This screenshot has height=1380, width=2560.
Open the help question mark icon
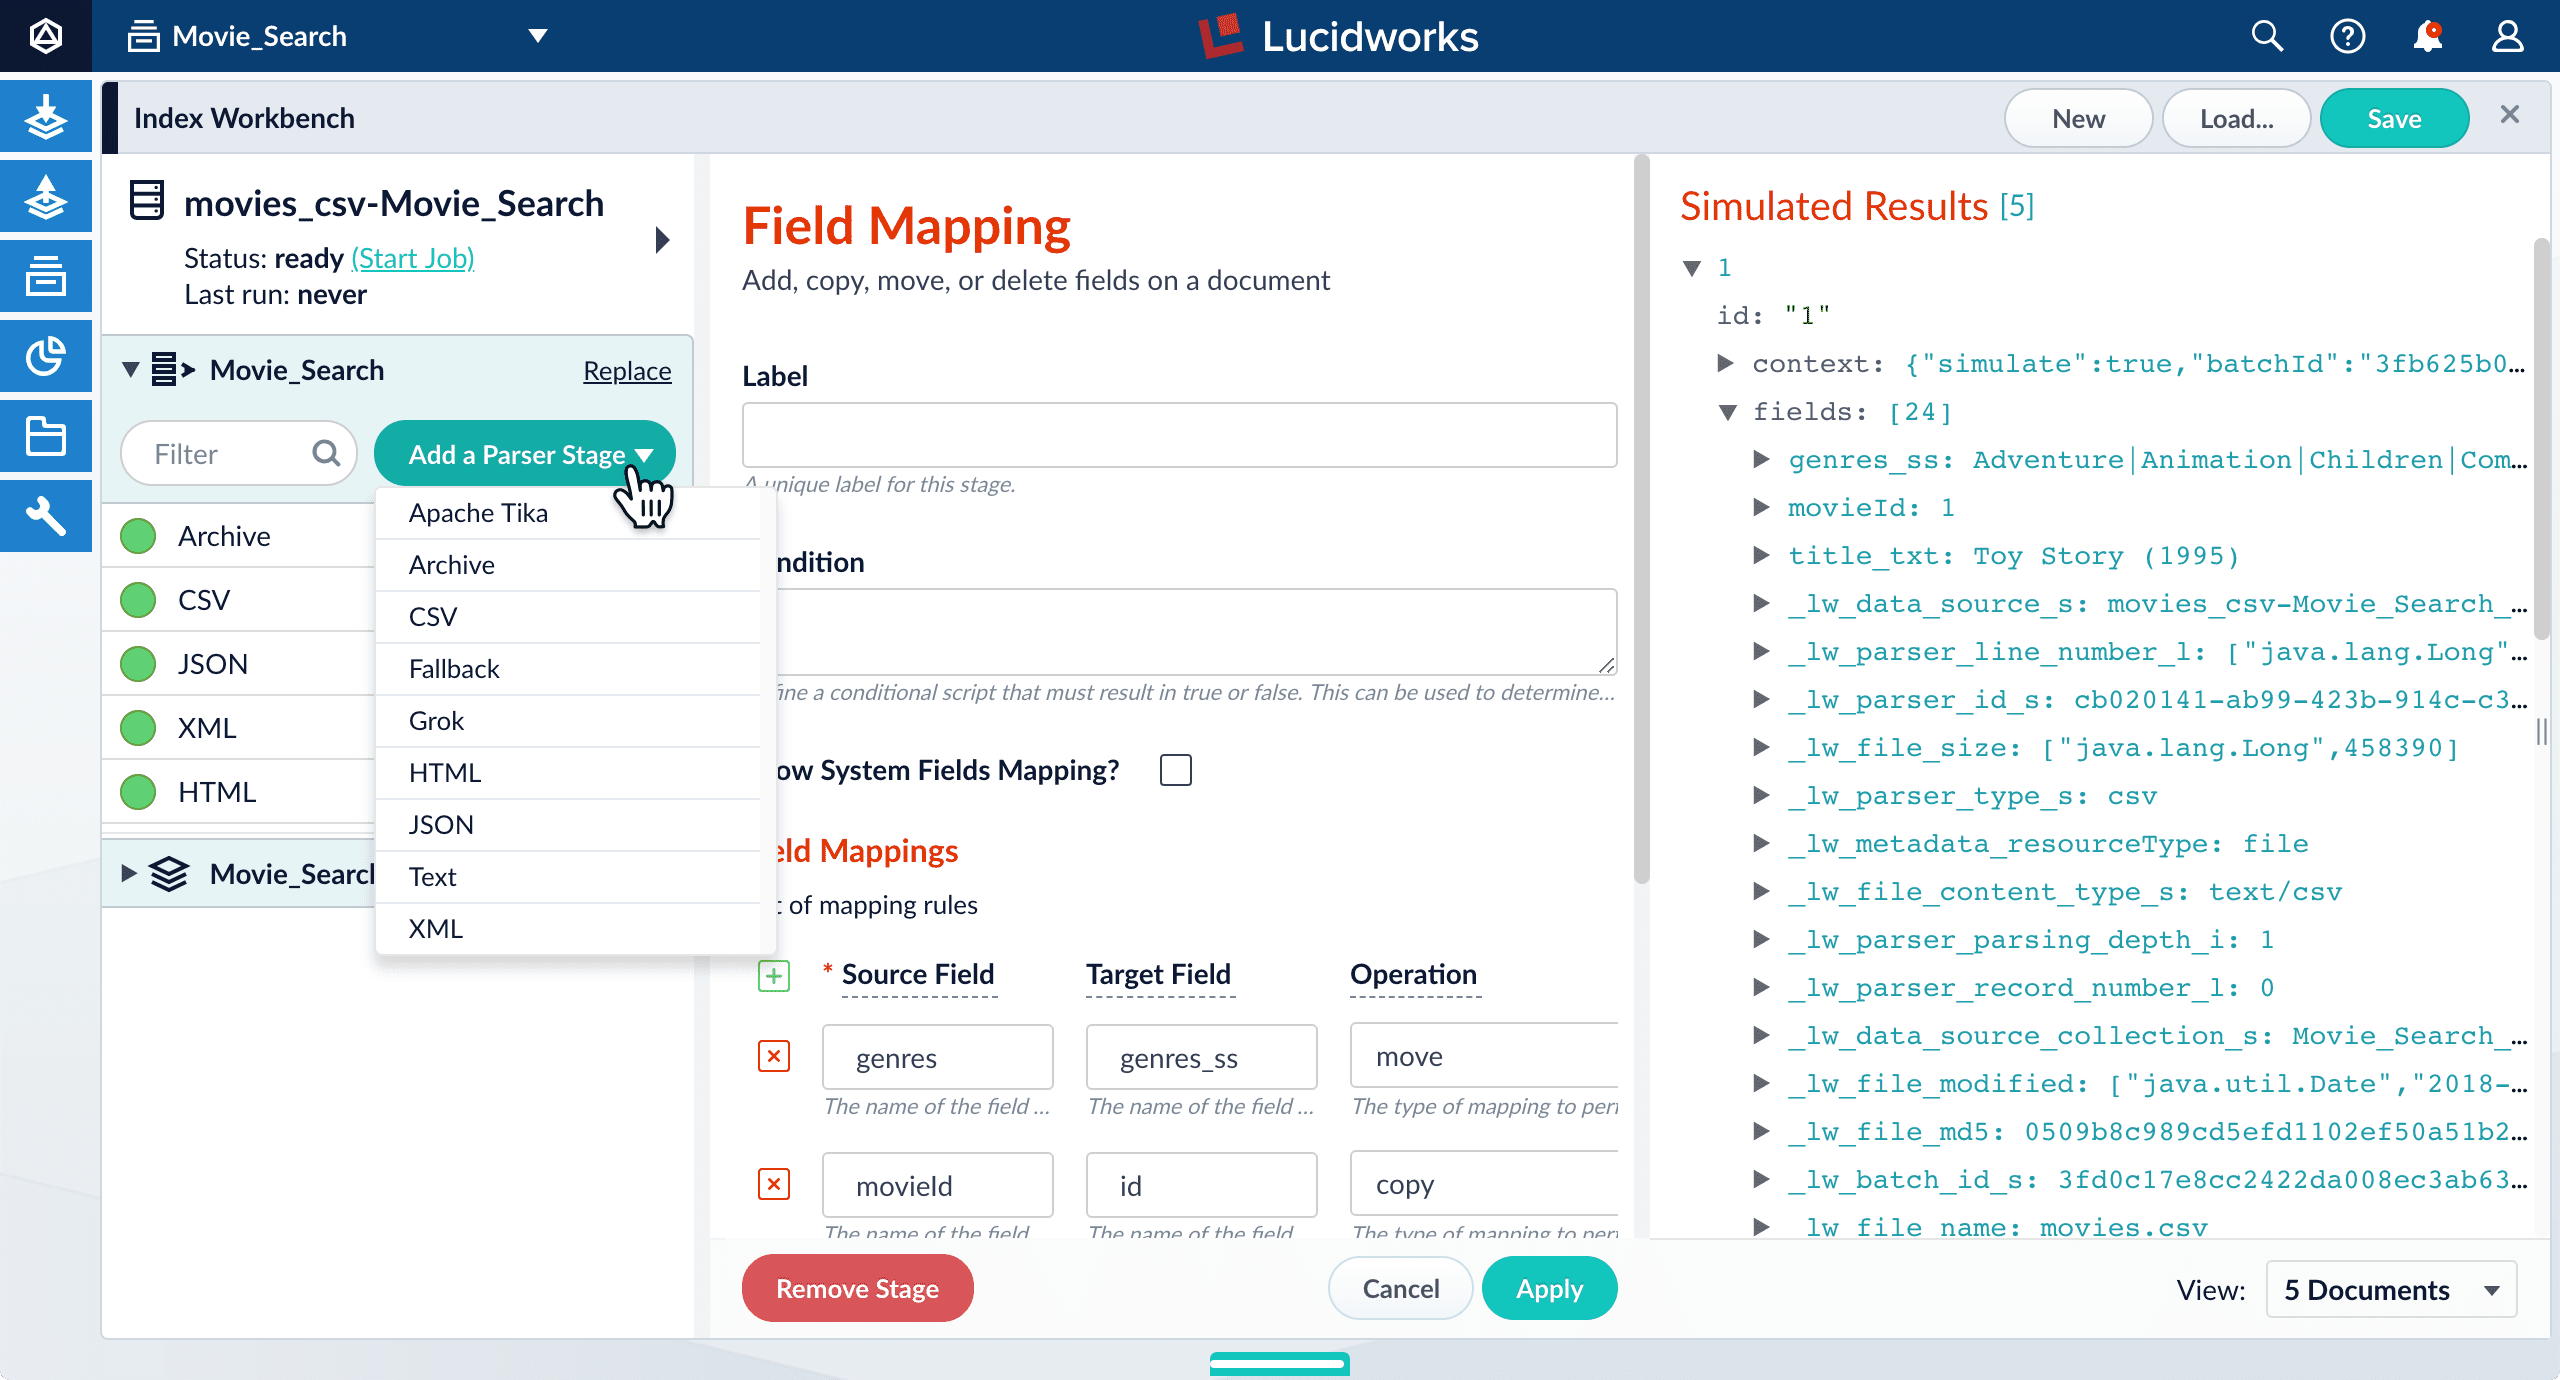pyautogui.click(x=2347, y=36)
